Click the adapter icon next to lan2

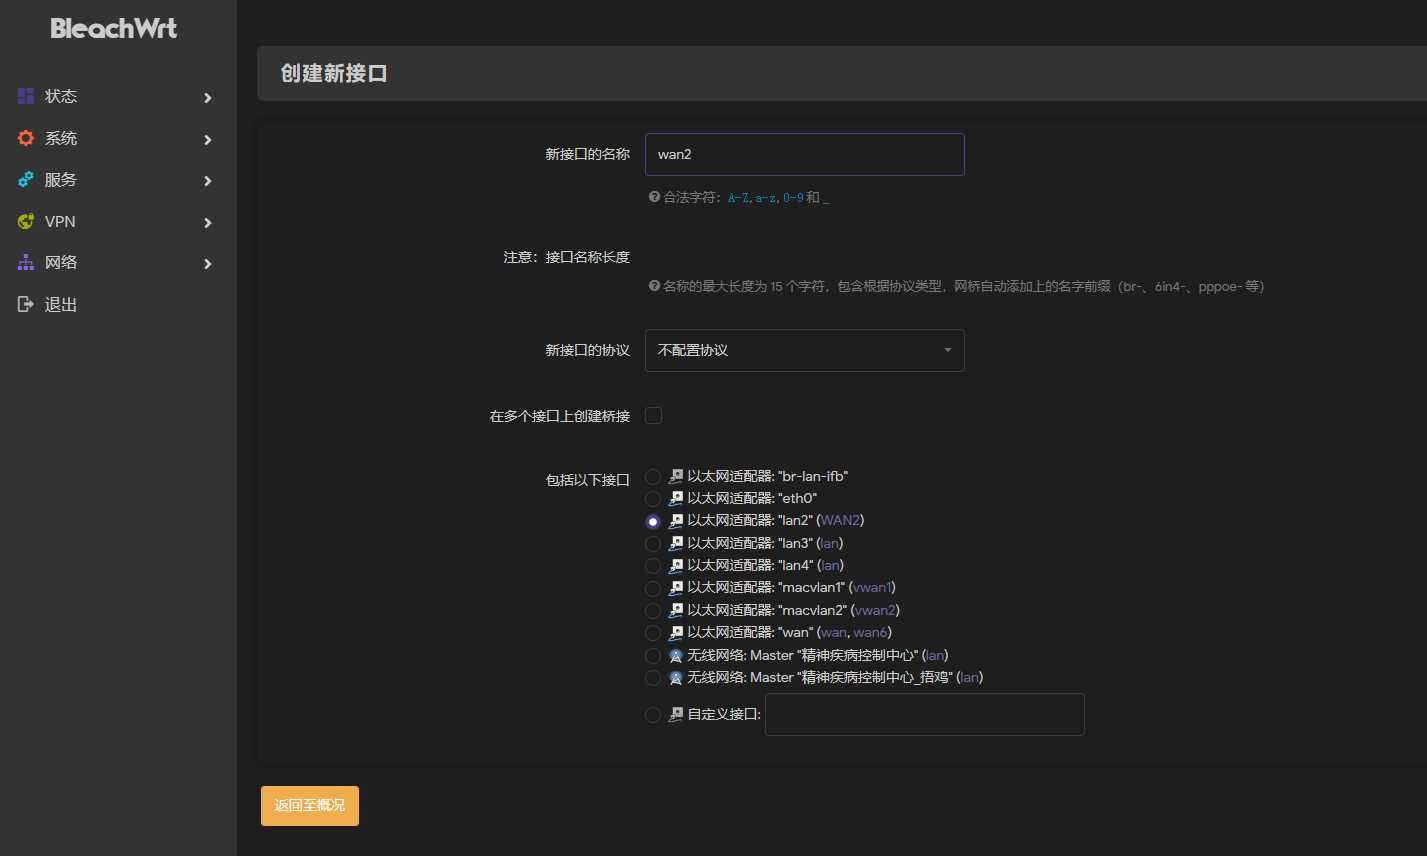coord(676,521)
